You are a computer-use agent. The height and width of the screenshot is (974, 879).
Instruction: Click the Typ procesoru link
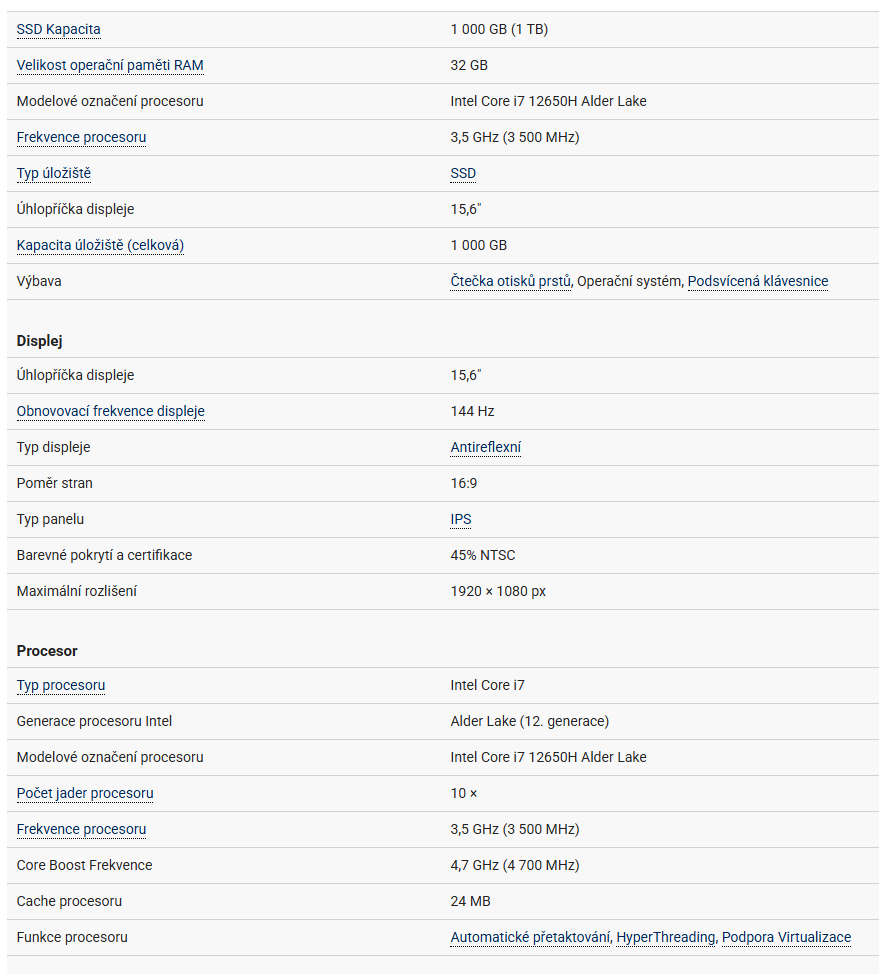61,685
